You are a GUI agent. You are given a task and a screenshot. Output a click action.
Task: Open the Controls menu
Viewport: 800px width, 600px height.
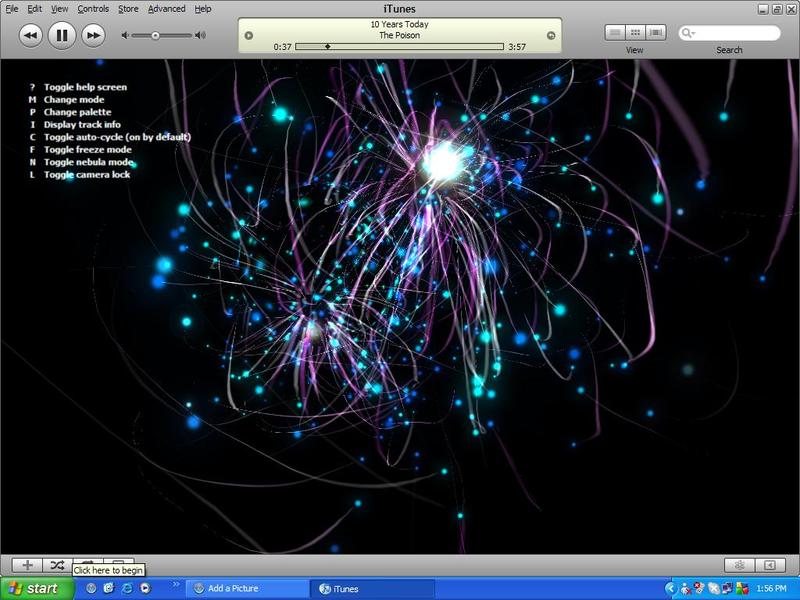pos(93,9)
